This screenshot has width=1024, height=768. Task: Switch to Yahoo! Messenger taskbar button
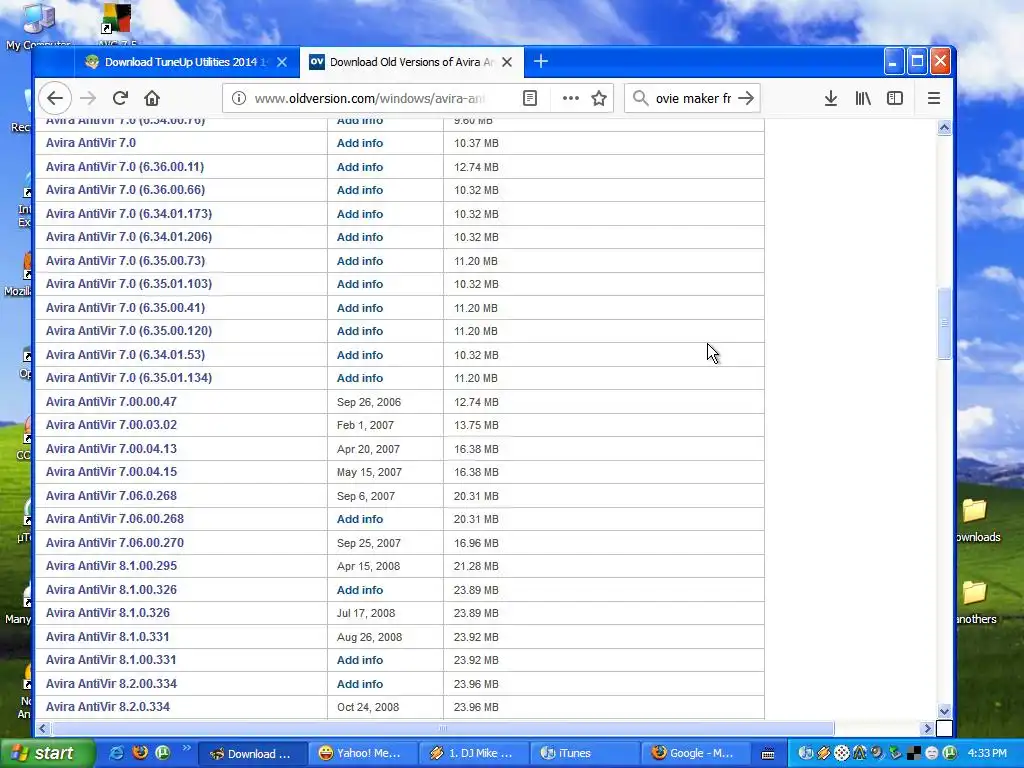[x=361, y=754]
